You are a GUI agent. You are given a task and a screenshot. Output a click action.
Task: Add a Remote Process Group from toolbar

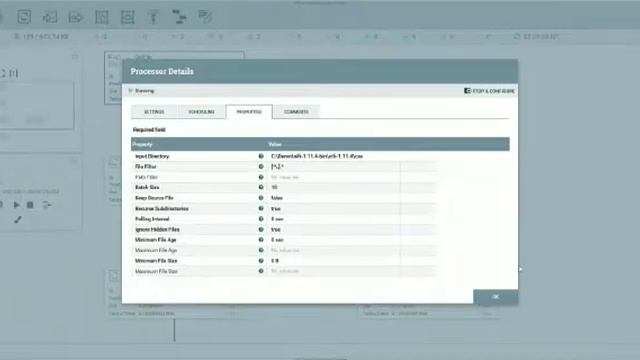128,17
